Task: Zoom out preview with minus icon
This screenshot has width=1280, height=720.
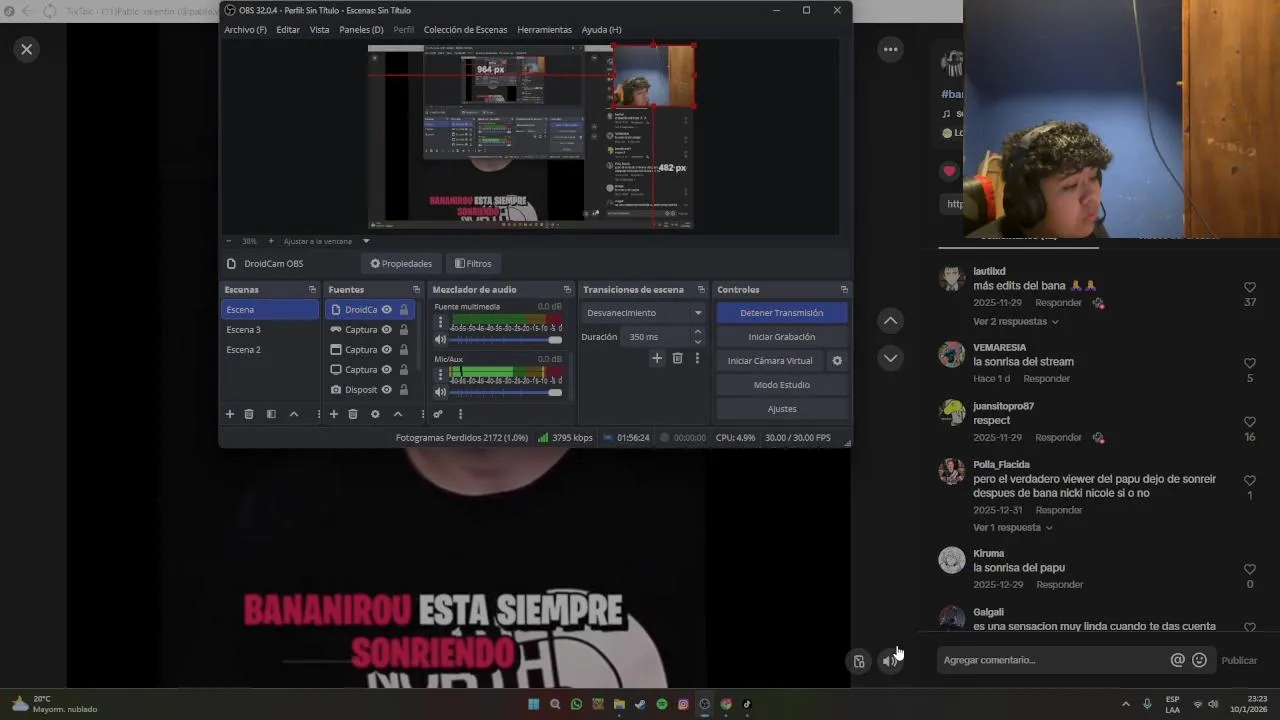Action: point(228,241)
